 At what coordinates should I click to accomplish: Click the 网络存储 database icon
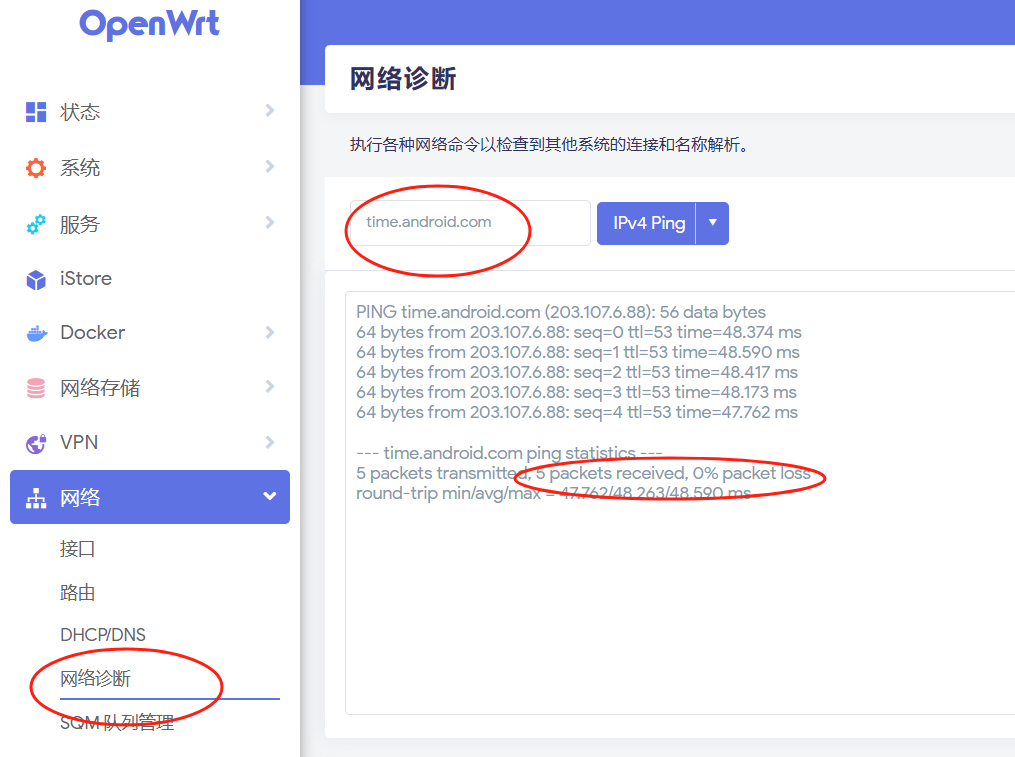pyautogui.click(x=36, y=388)
